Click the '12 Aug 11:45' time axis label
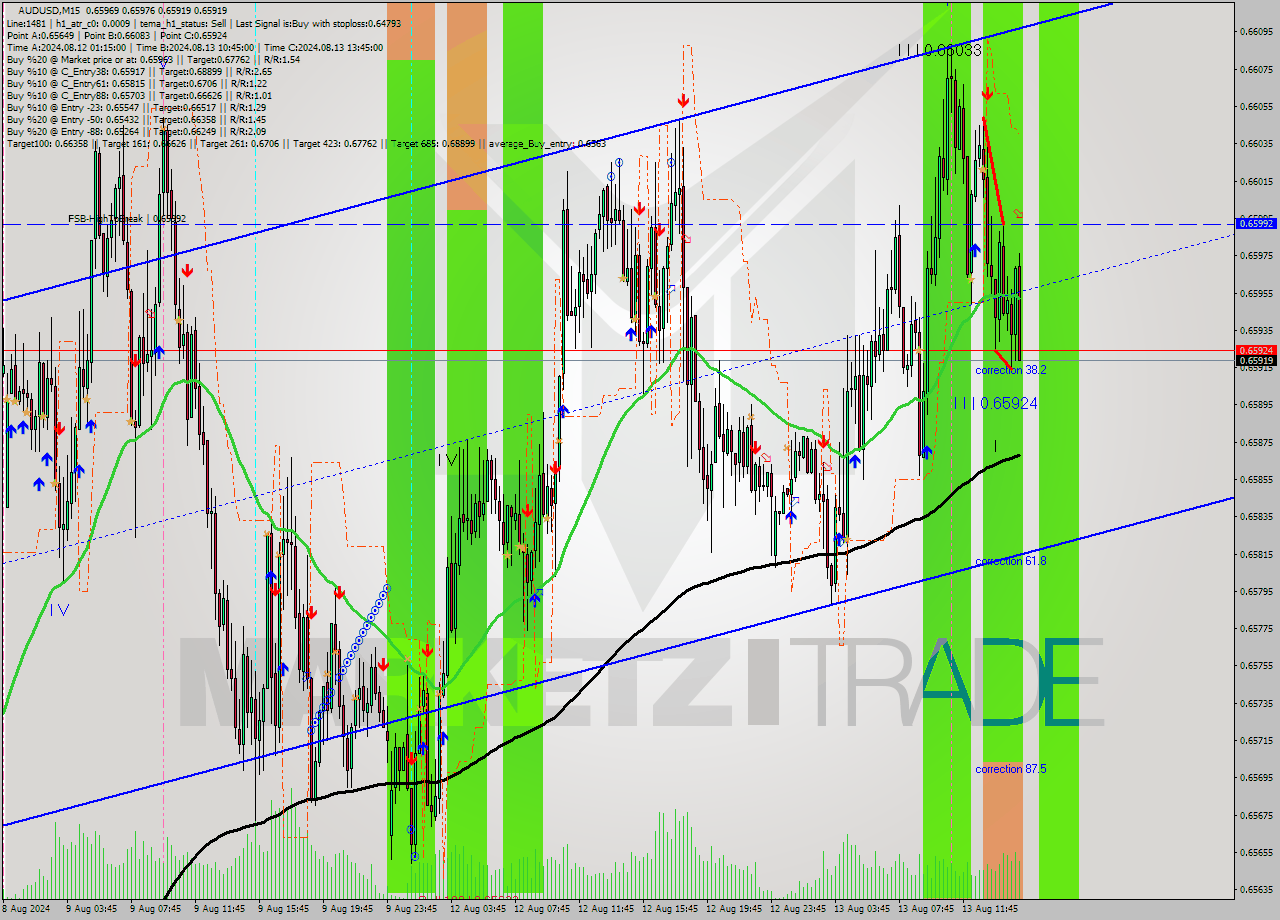 (607, 909)
